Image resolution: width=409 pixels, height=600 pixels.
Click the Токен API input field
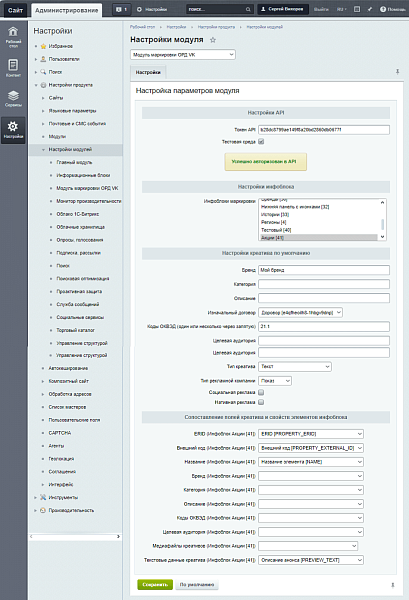coord(324,130)
